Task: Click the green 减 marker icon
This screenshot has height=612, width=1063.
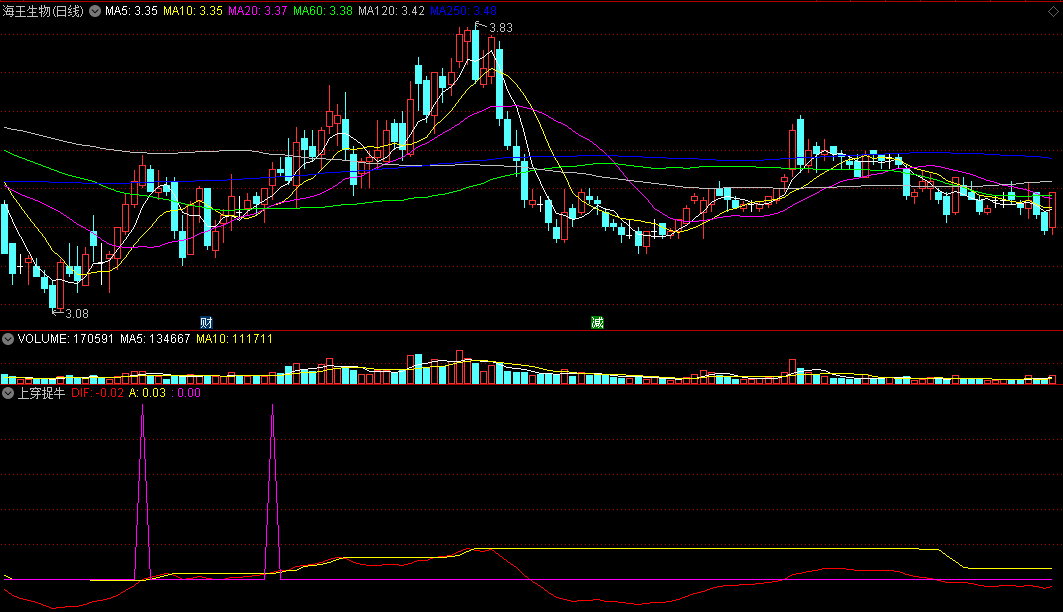Action: coord(597,323)
